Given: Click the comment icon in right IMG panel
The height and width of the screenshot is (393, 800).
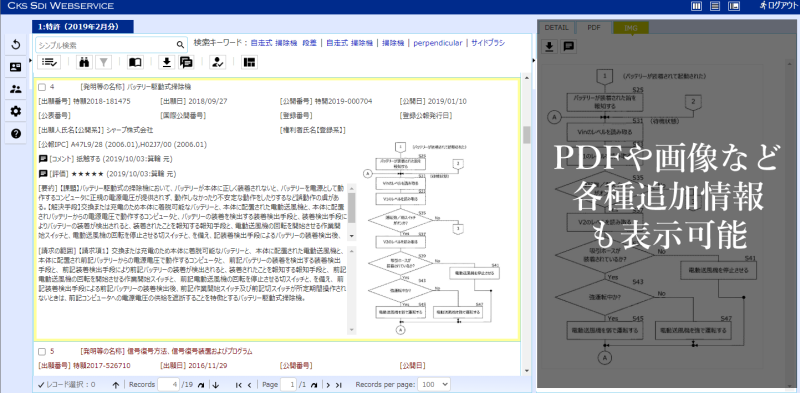Looking at the screenshot, I should click(568, 46).
